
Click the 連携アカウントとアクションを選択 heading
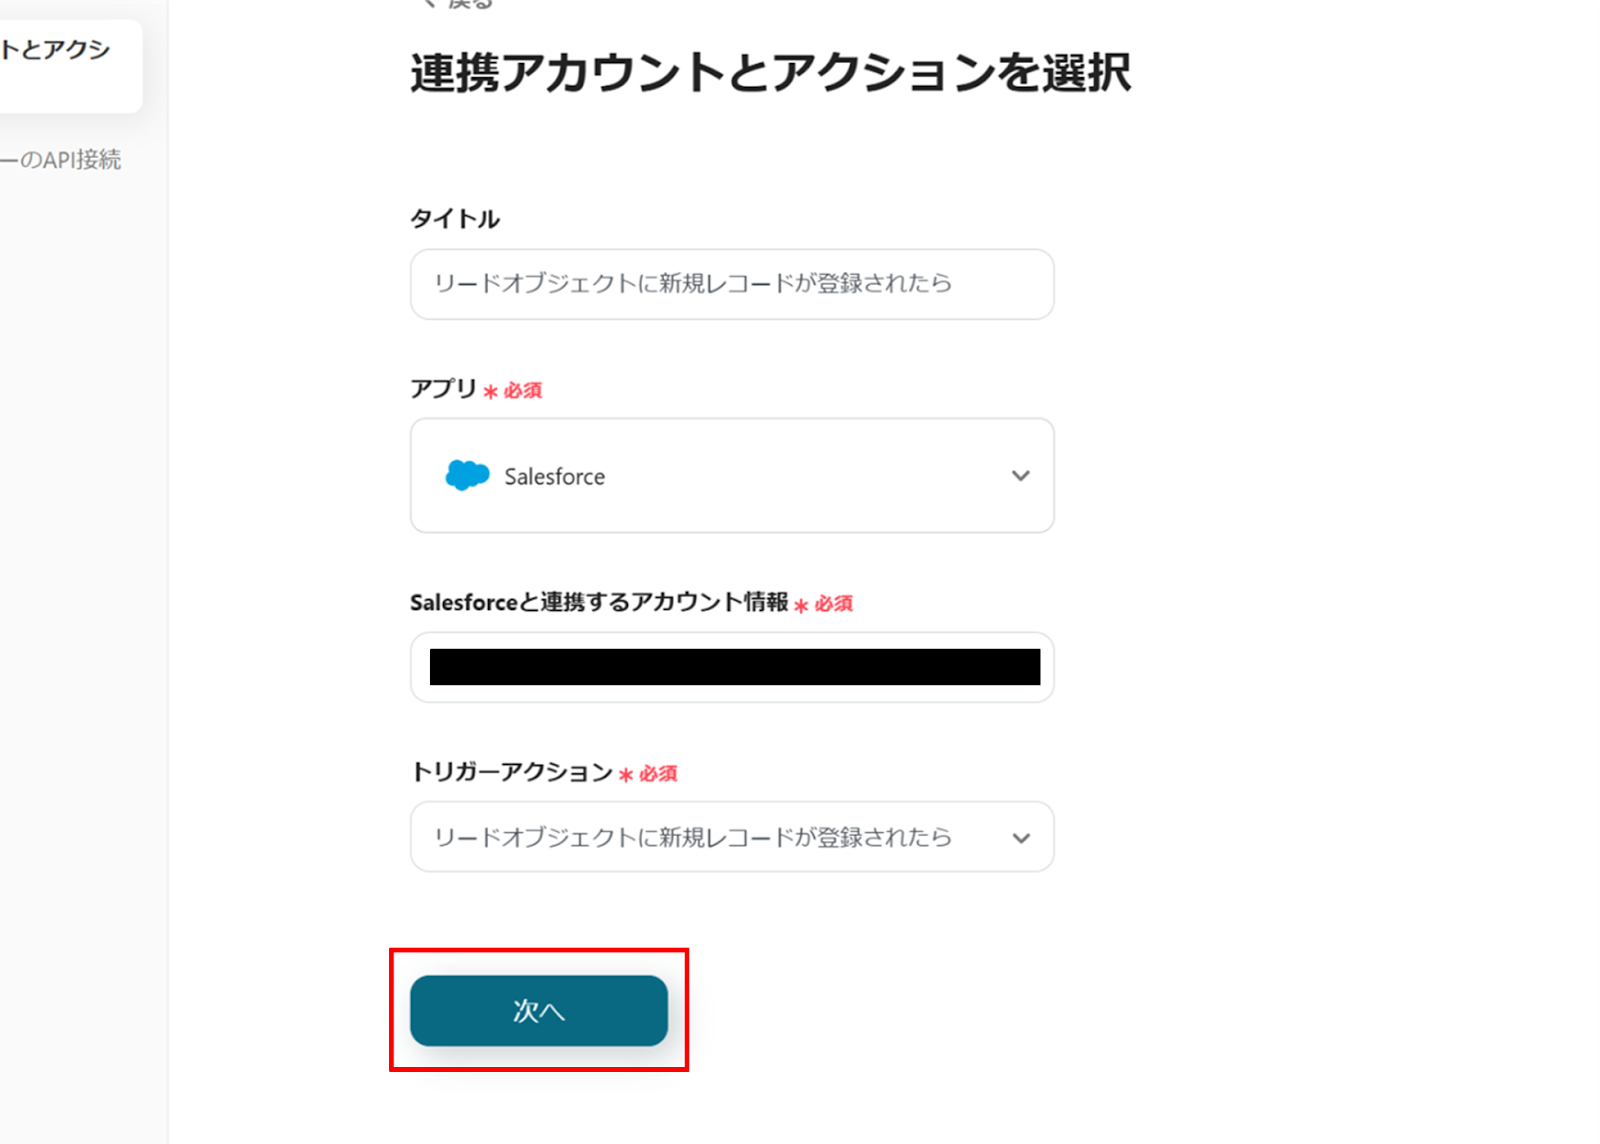(x=770, y=73)
